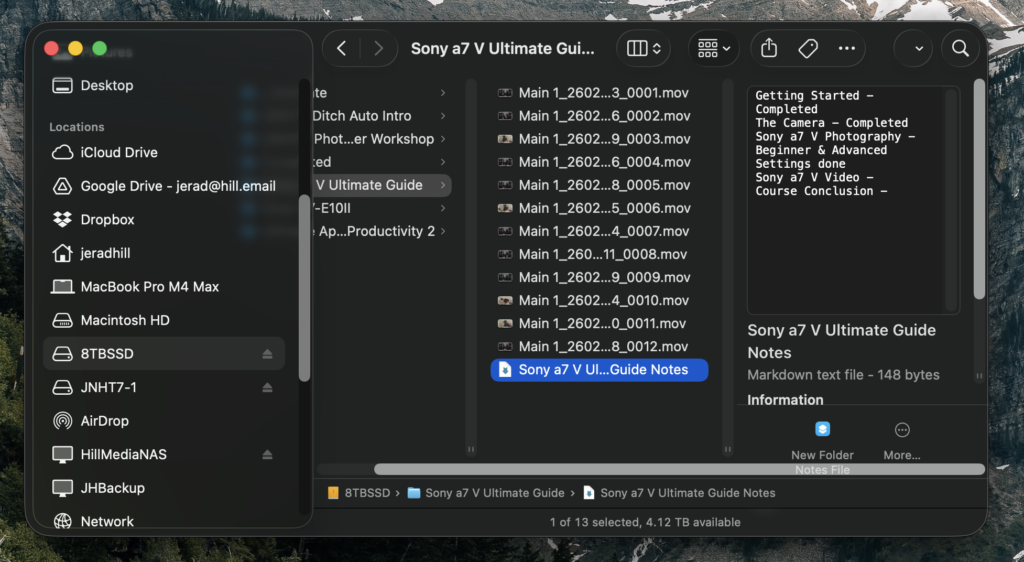The height and width of the screenshot is (562, 1024).
Task: Open the More... quick actions button
Action: click(902, 441)
